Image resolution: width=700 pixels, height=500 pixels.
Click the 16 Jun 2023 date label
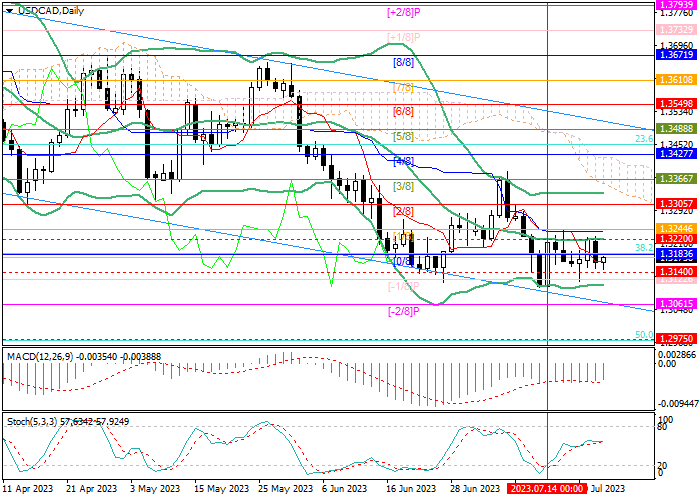click(411, 489)
